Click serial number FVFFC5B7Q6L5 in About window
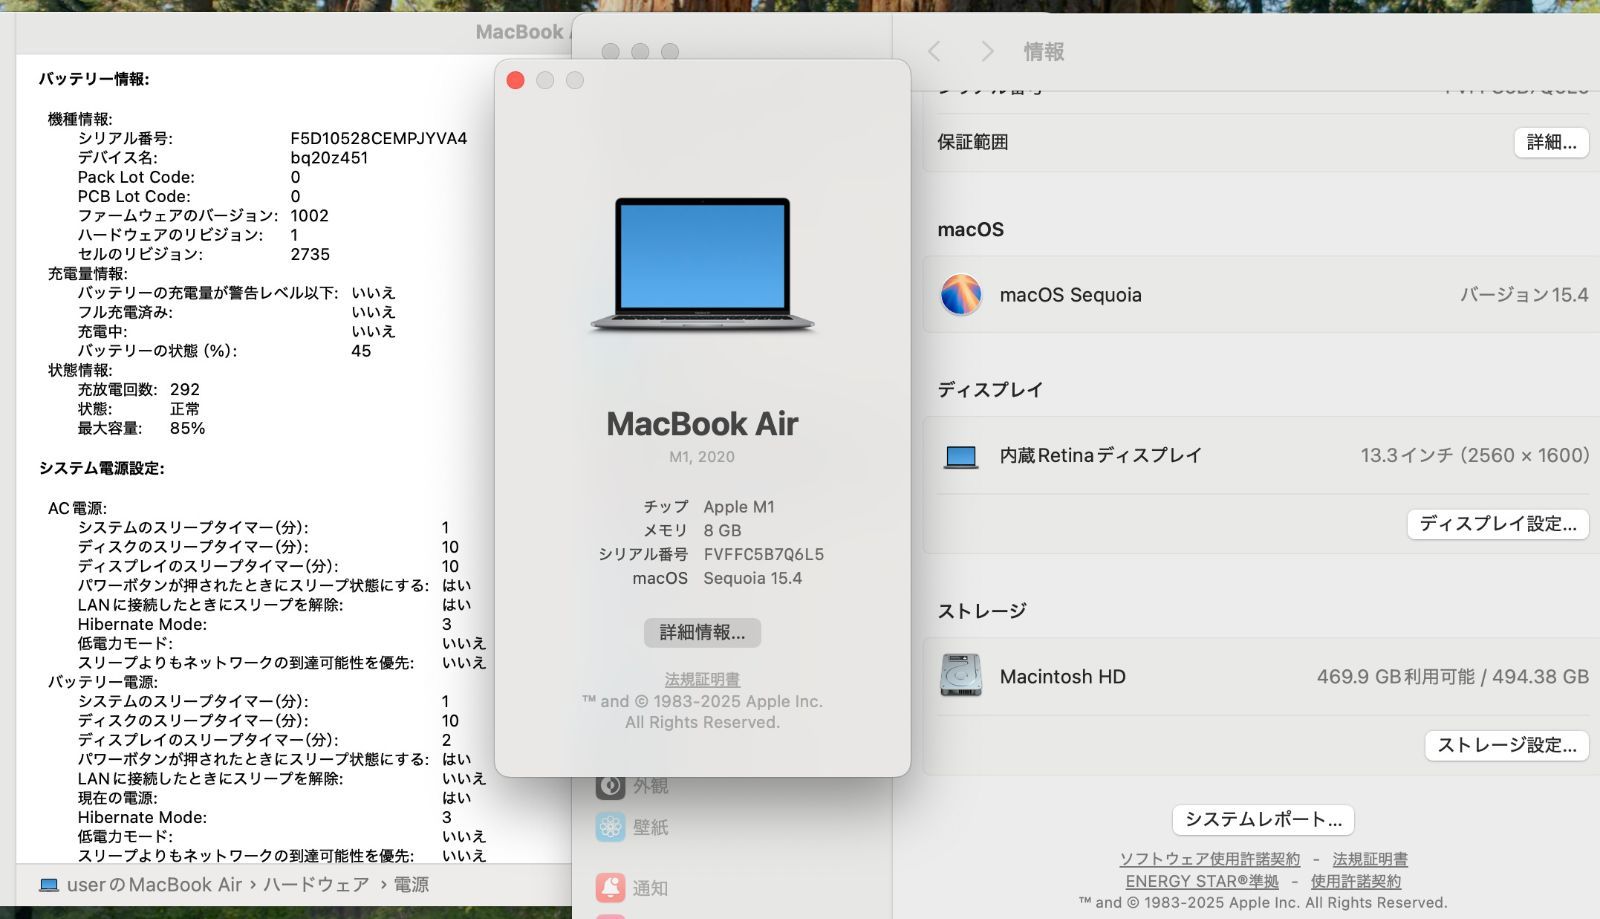Image resolution: width=1600 pixels, height=919 pixels. coord(764,554)
